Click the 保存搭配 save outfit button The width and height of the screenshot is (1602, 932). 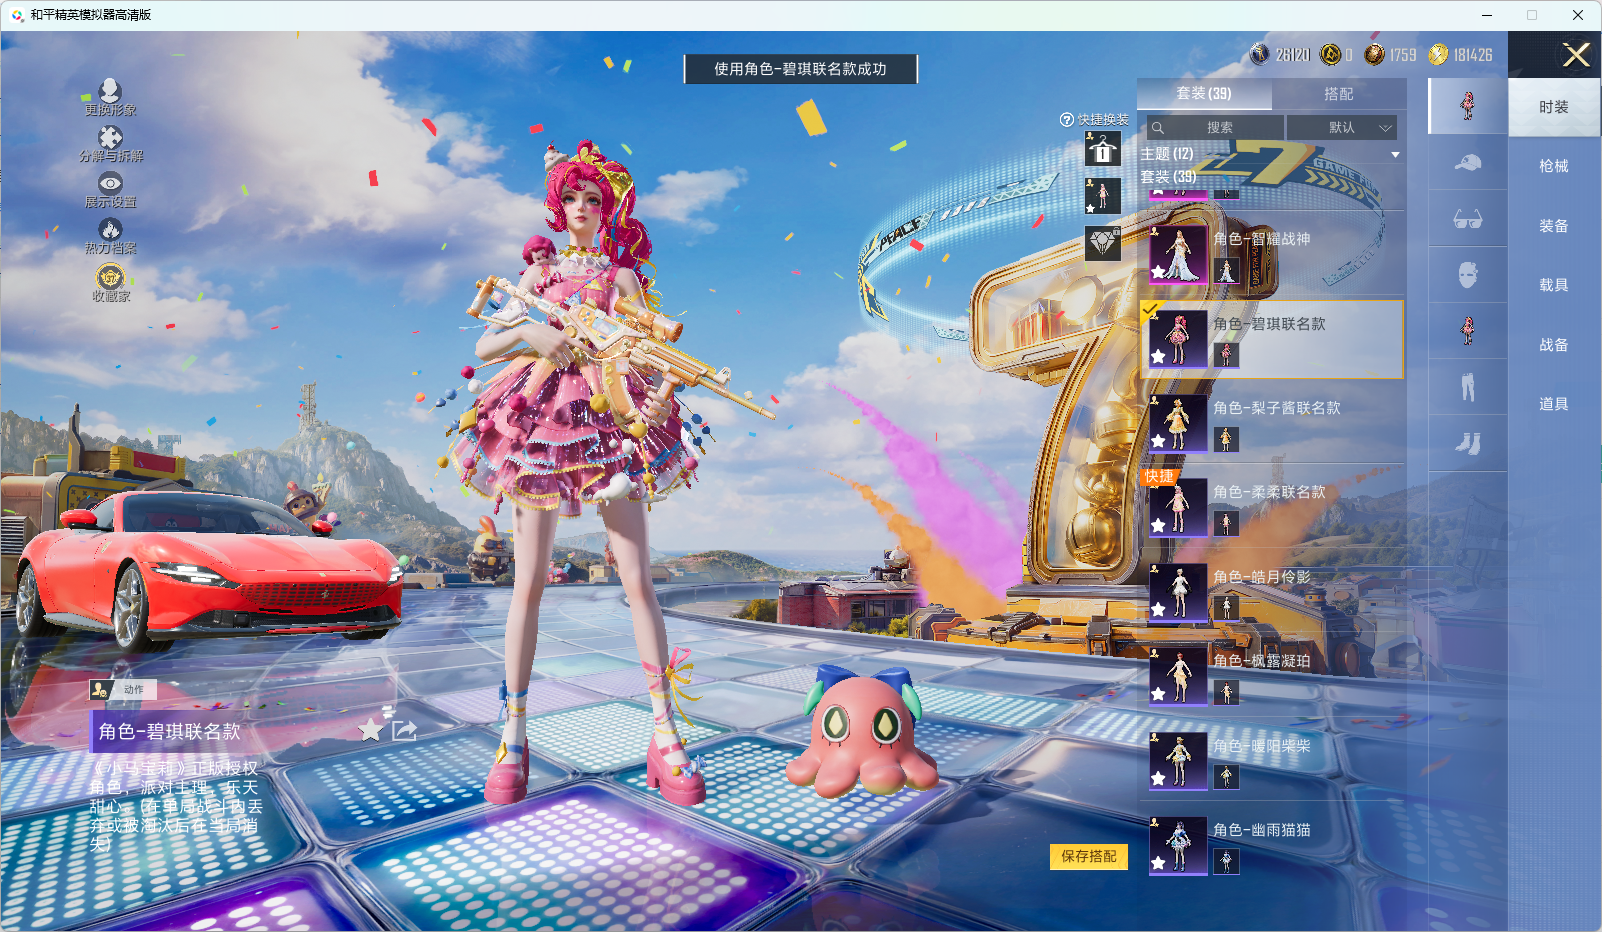[x=1089, y=857]
